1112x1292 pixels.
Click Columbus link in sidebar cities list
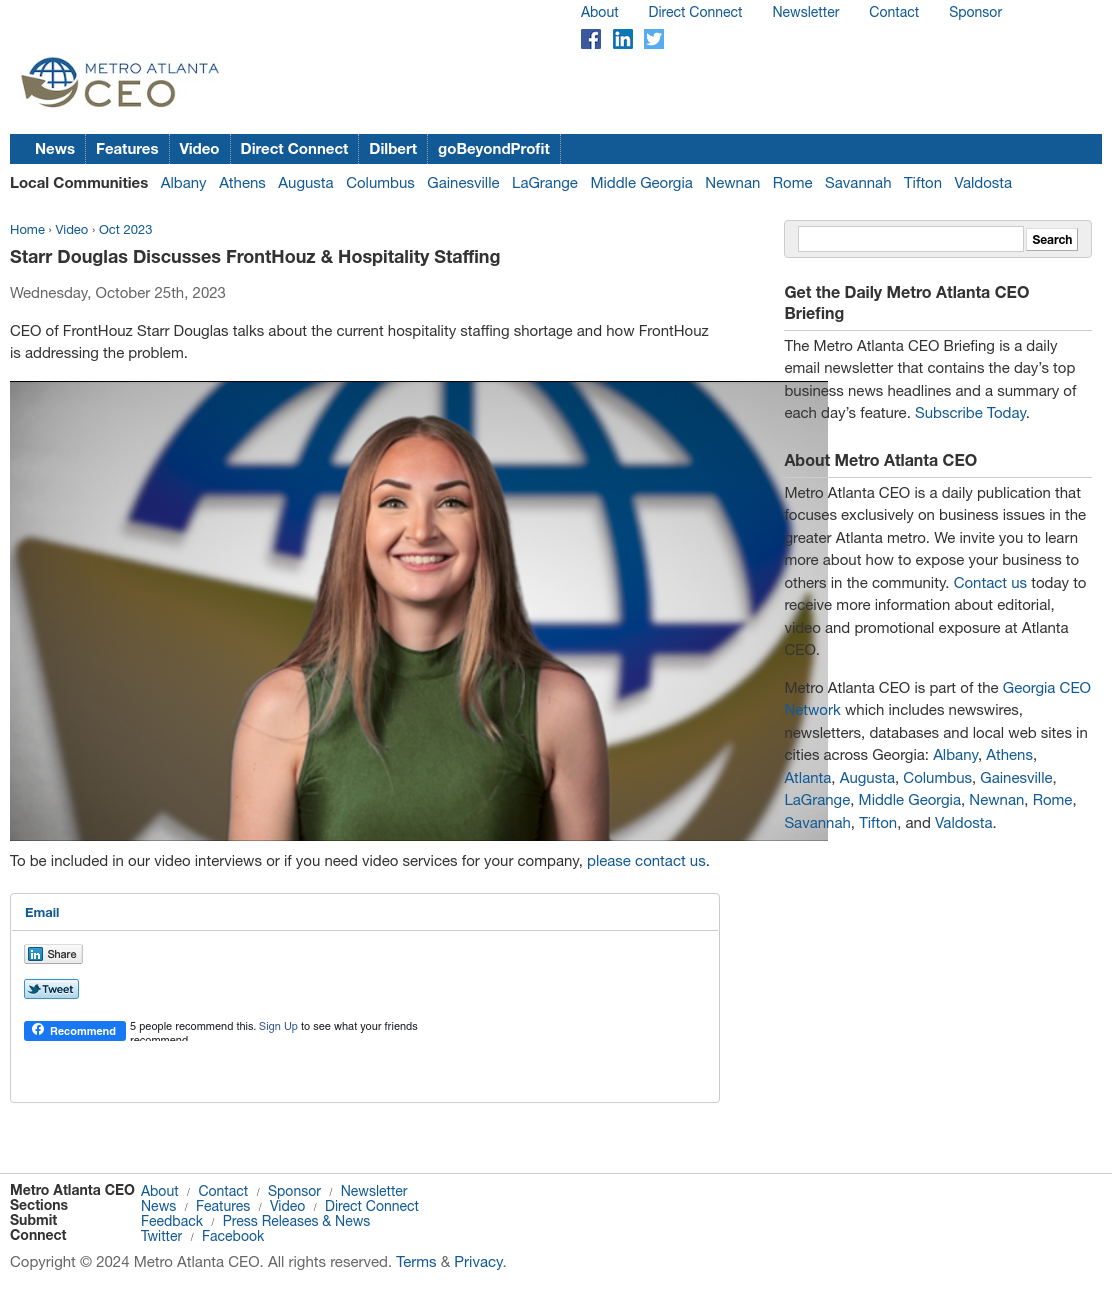point(937,778)
